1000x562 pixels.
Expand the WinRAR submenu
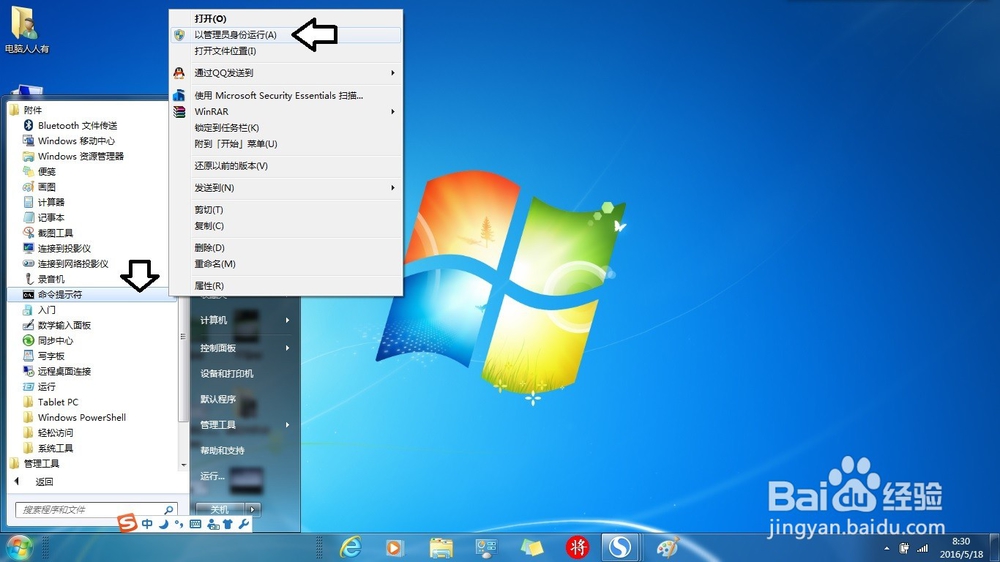[x=286, y=112]
